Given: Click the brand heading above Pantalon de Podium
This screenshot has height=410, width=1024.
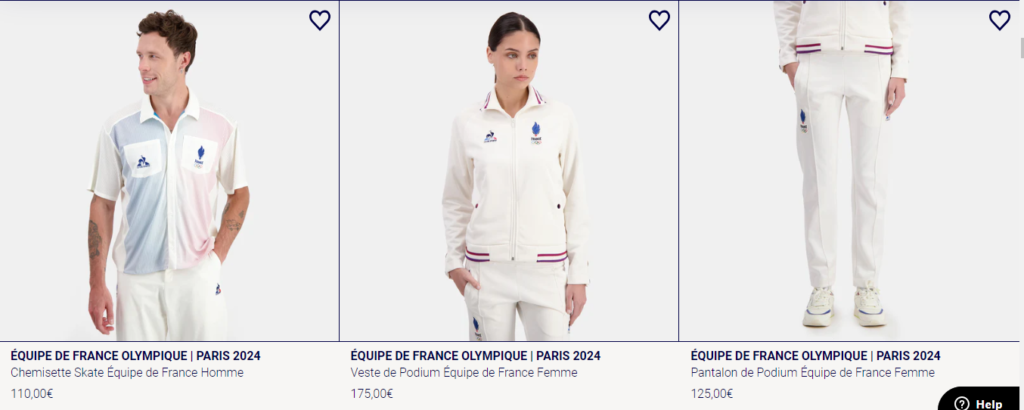Looking at the screenshot, I should click(816, 356).
